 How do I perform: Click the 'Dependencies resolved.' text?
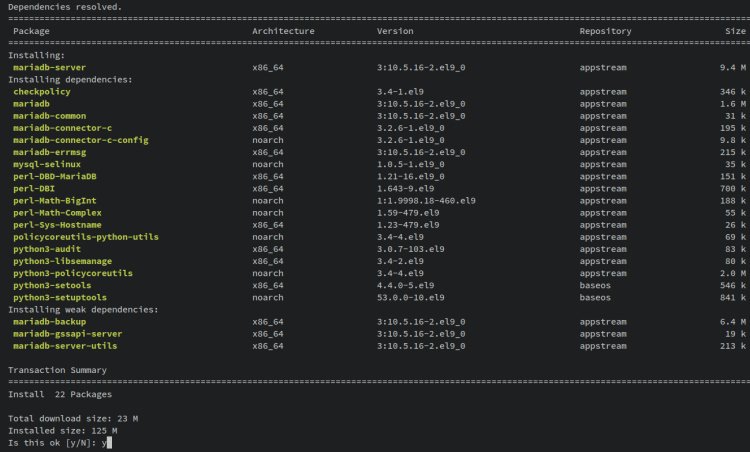click(x=65, y=7)
